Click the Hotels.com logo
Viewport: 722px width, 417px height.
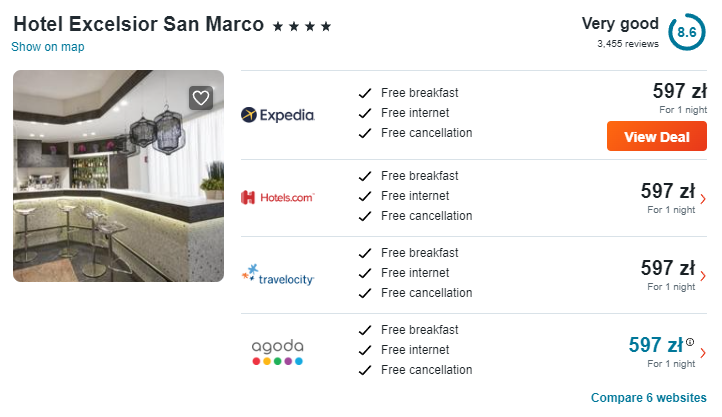278,197
